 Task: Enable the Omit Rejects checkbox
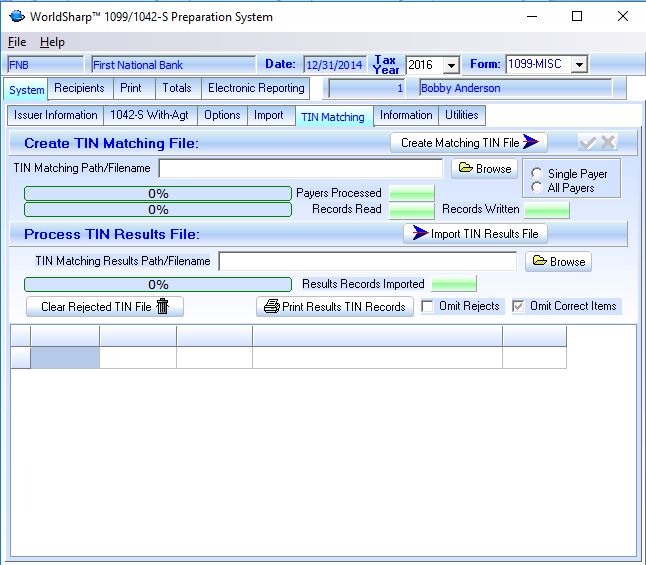tap(428, 306)
